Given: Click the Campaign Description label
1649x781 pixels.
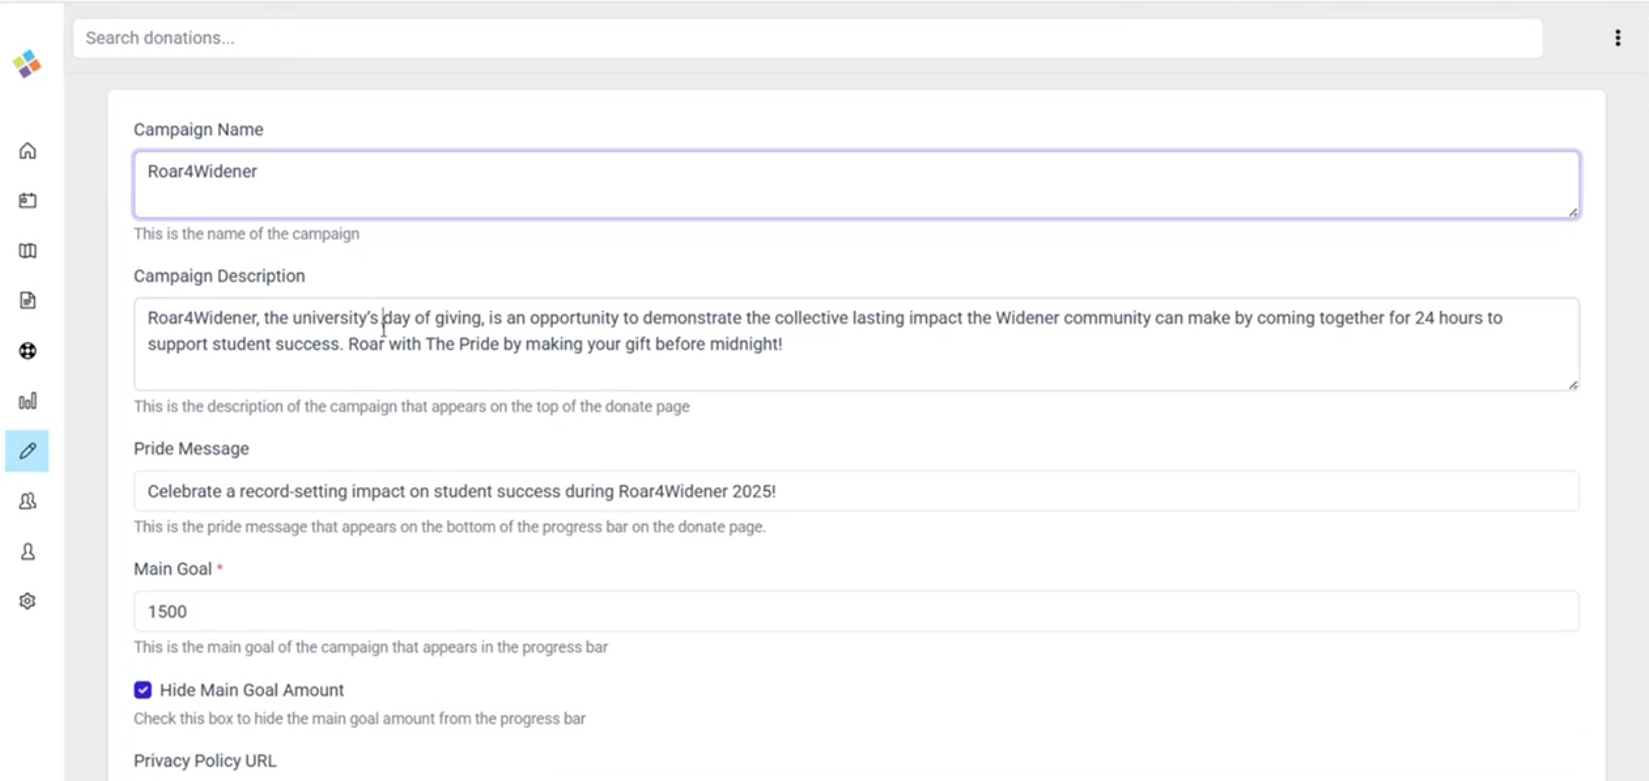Looking at the screenshot, I should 220,276.
